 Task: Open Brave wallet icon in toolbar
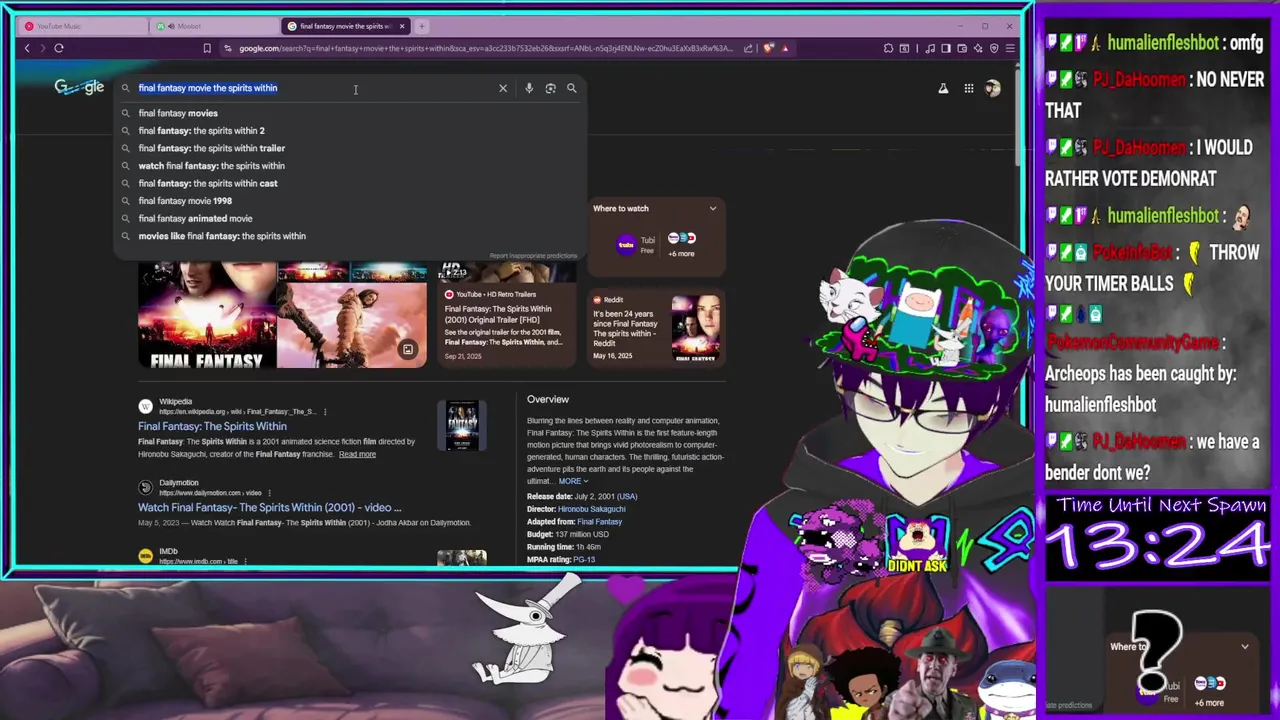962,48
